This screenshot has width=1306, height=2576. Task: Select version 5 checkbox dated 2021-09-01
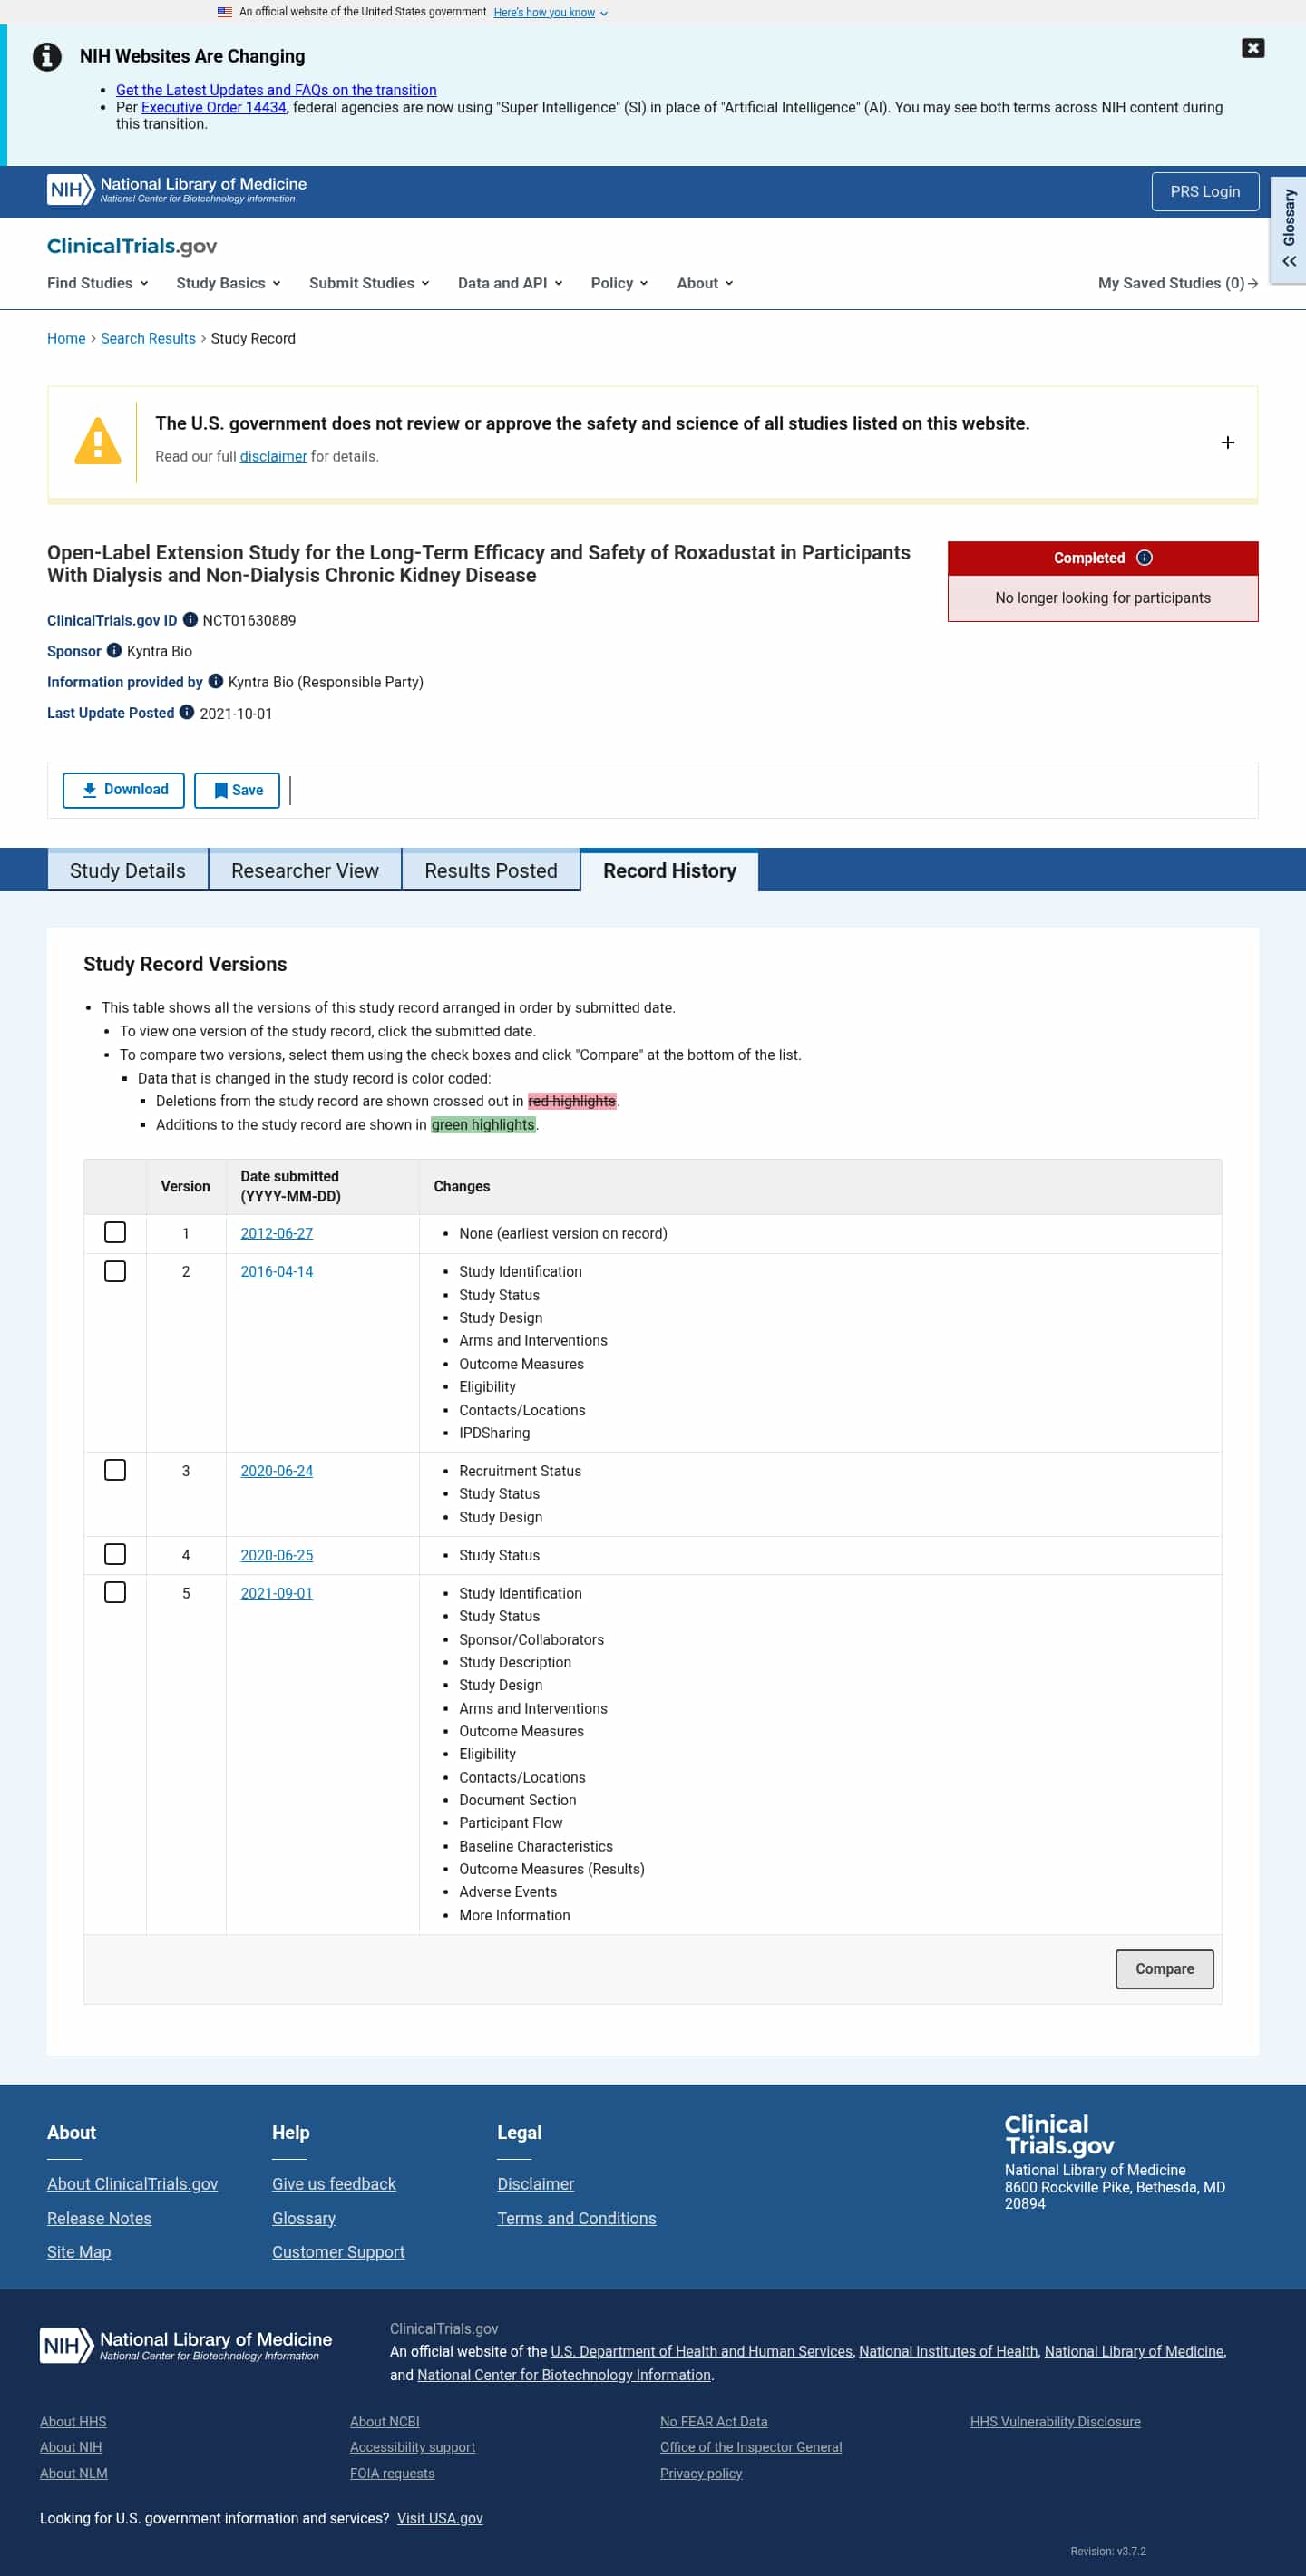115,1591
